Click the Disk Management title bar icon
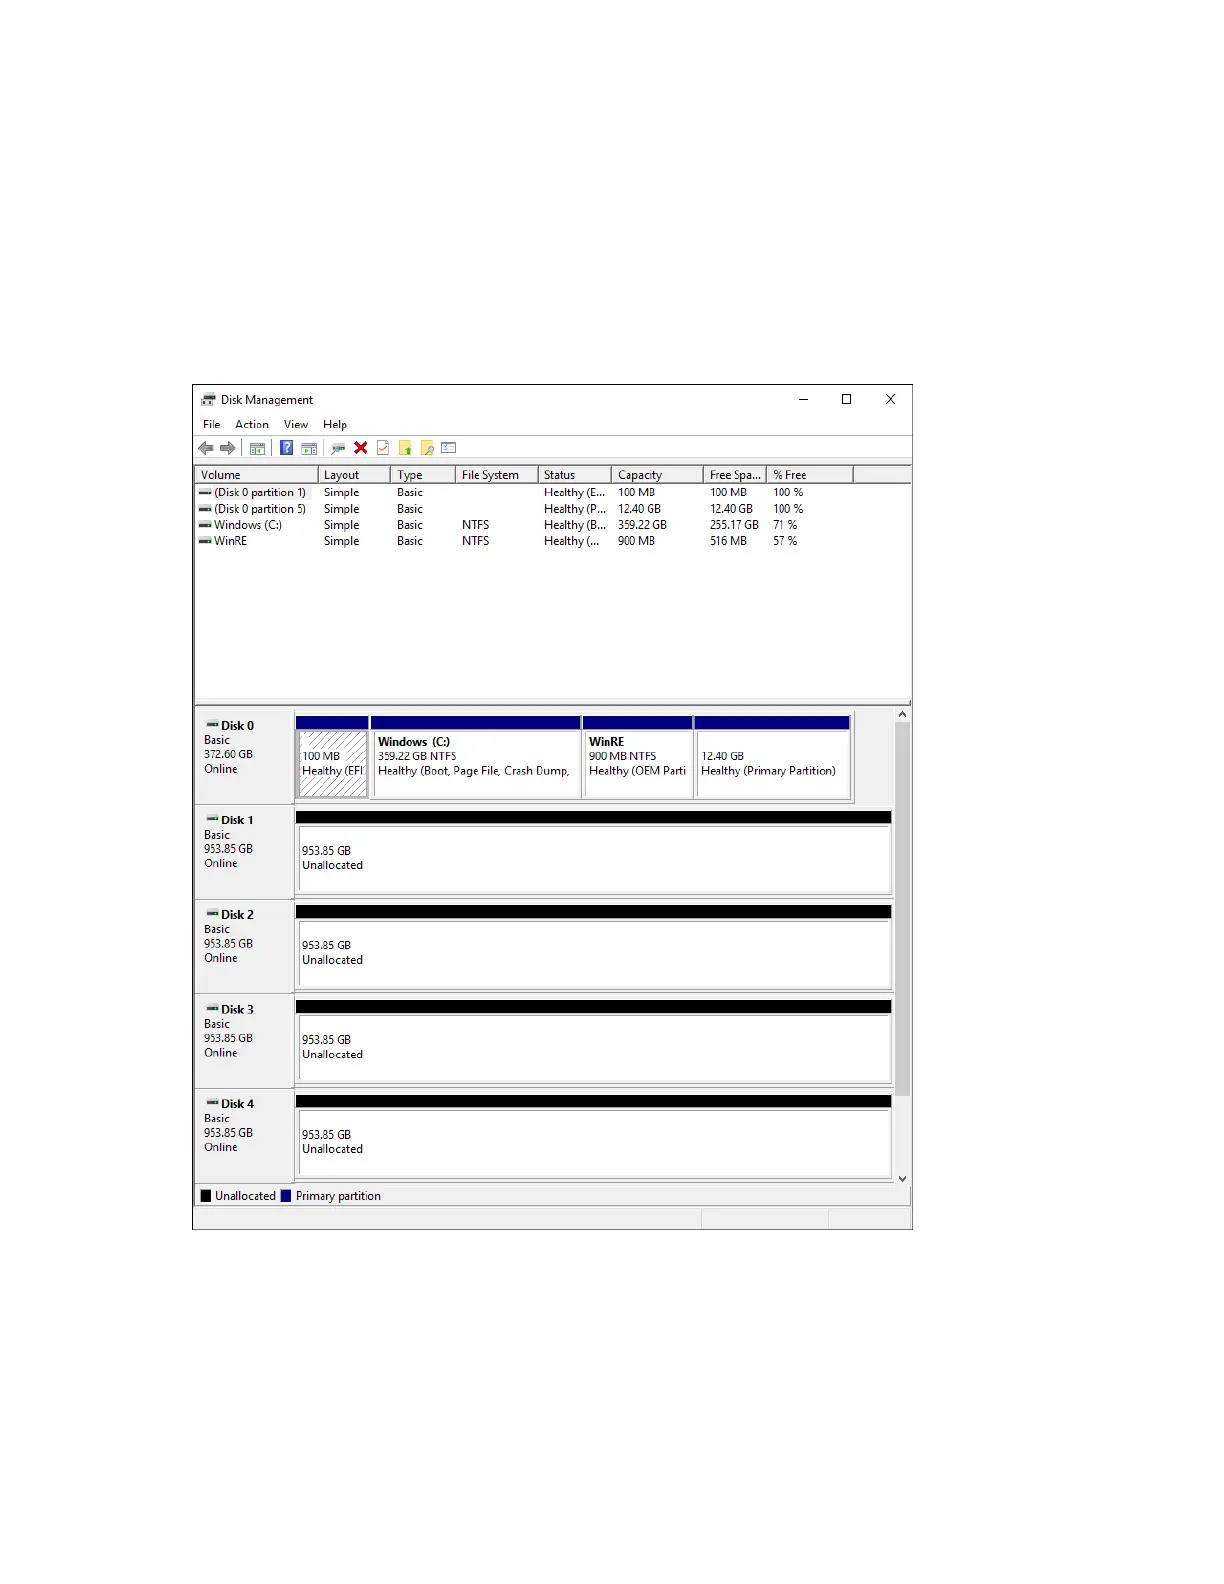This screenshot has height=1584, width=1224. pos(208,400)
